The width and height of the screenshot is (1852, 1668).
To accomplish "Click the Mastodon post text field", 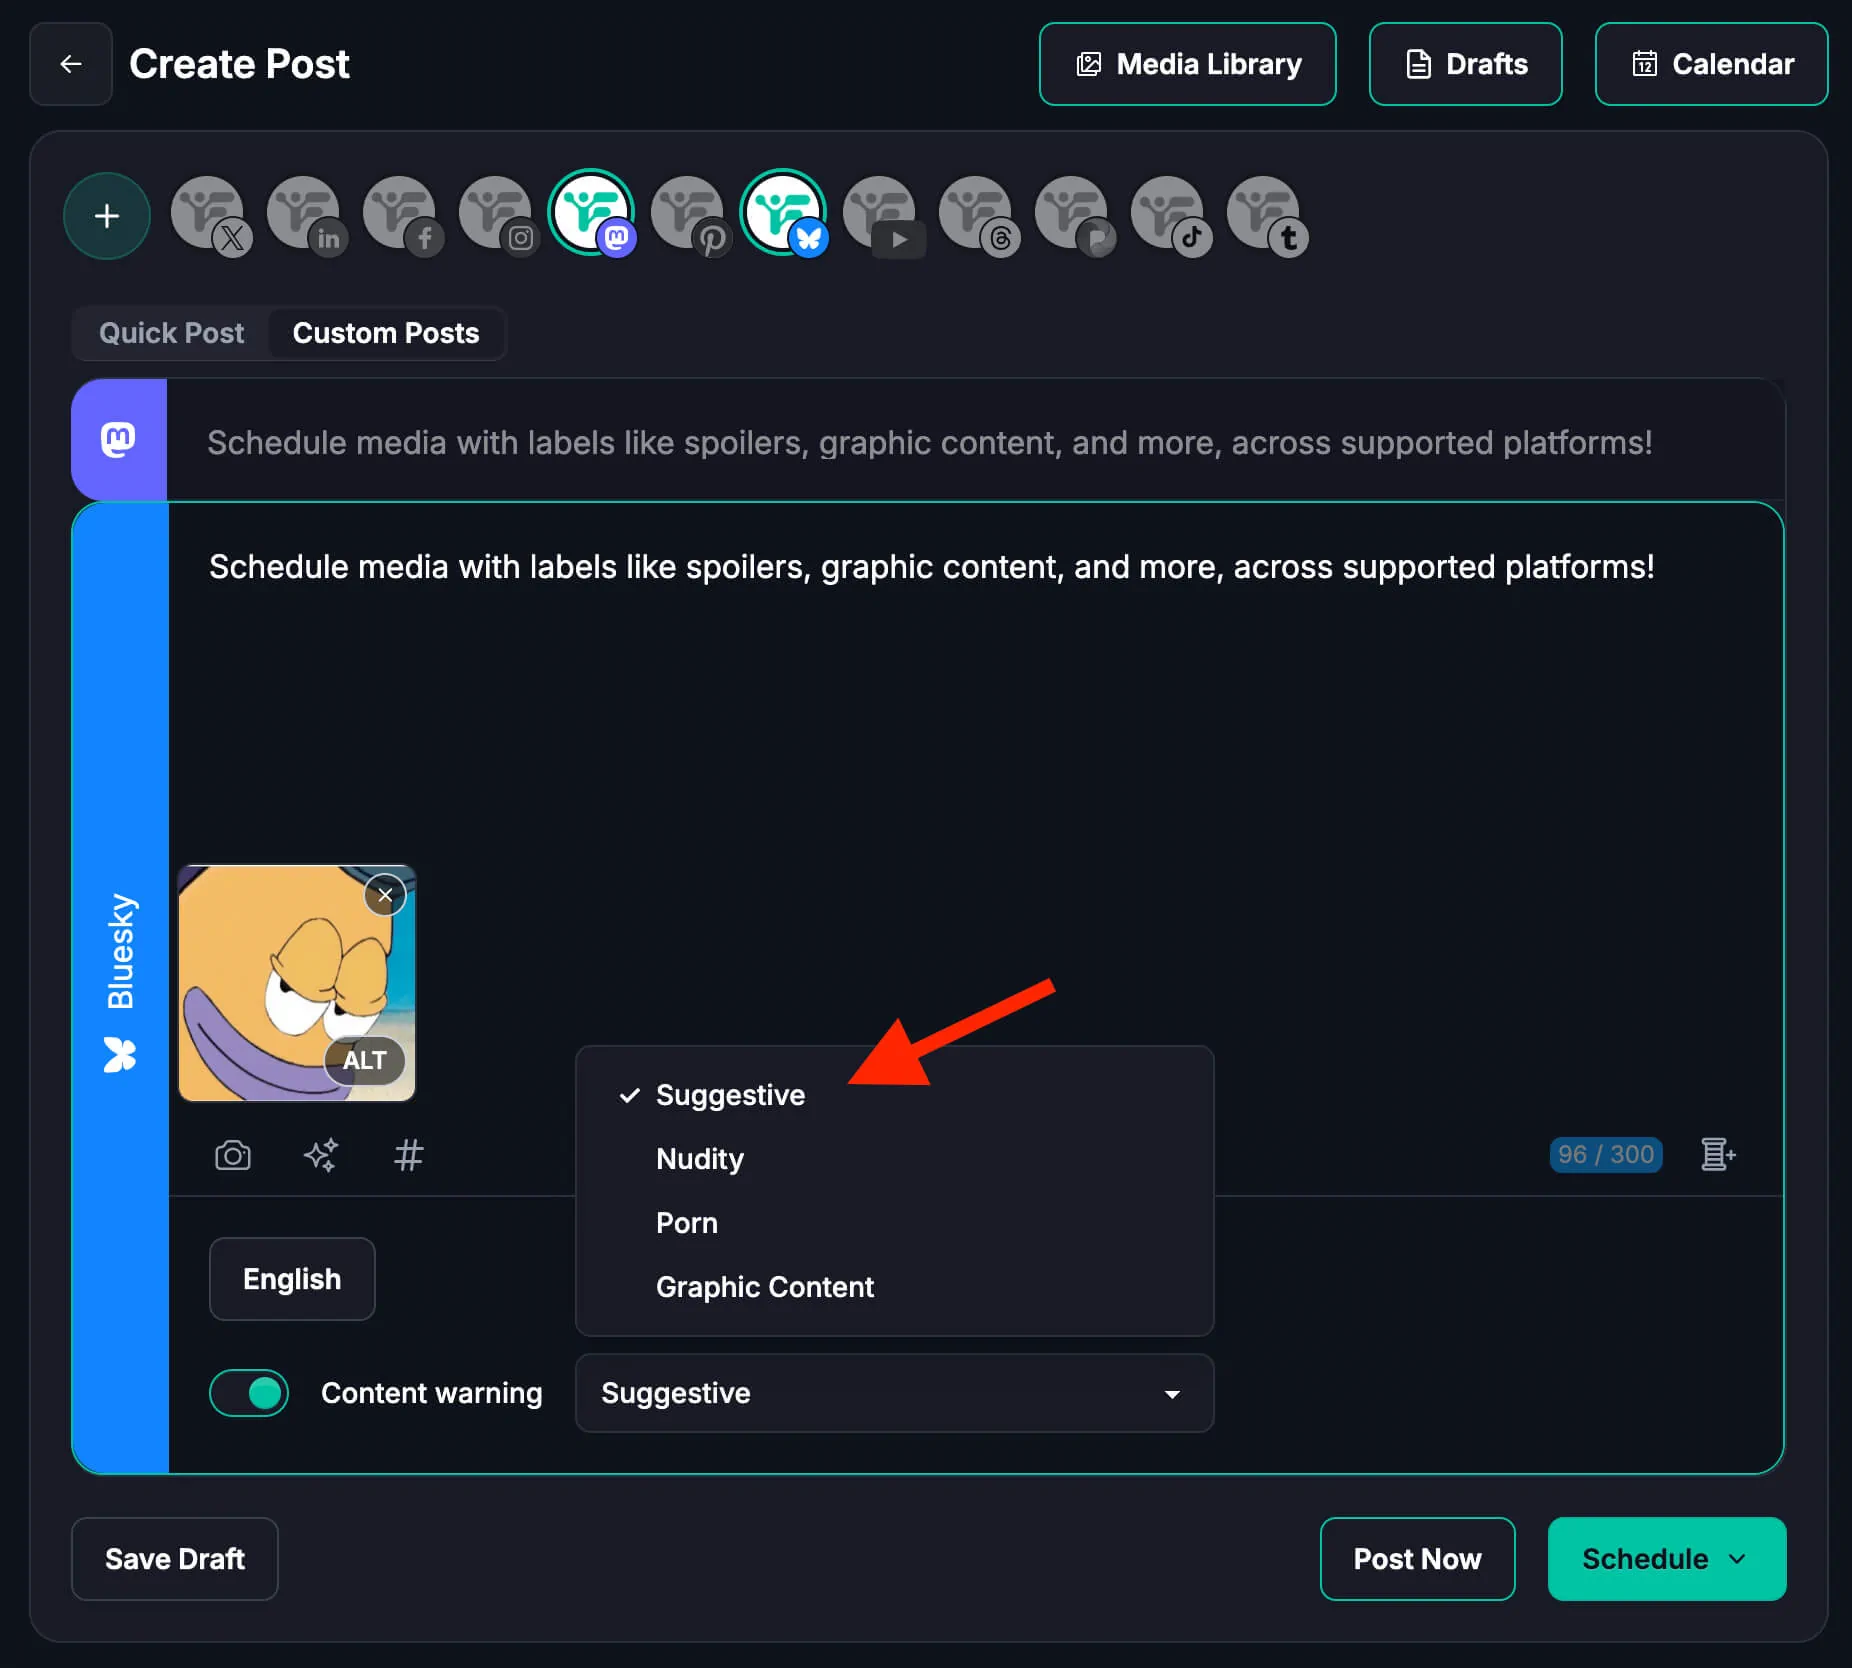I will click(929, 442).
